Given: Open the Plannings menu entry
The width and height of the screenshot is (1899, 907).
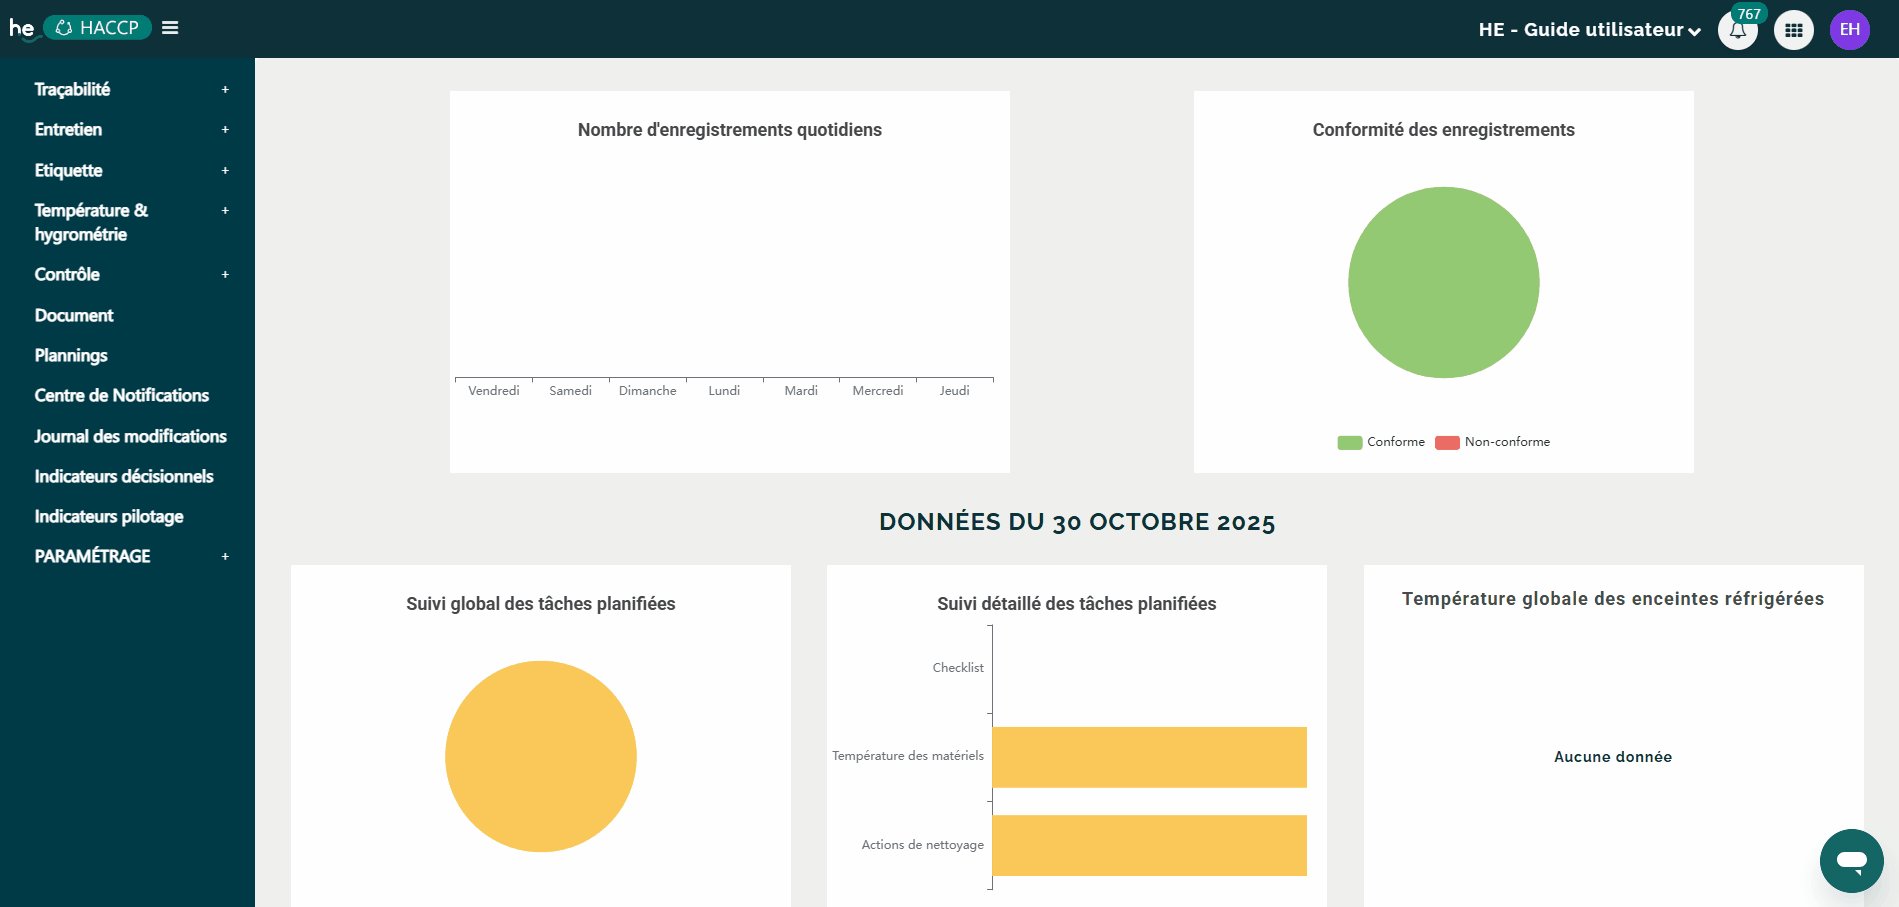Looking at the screenshot, I should tap(70, 355).
